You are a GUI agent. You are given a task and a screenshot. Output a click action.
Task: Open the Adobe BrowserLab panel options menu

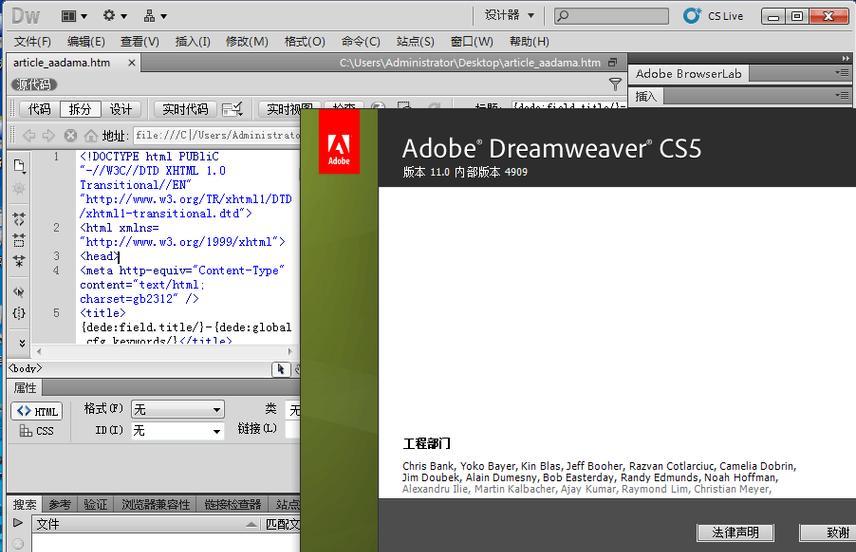click(842, 73)
